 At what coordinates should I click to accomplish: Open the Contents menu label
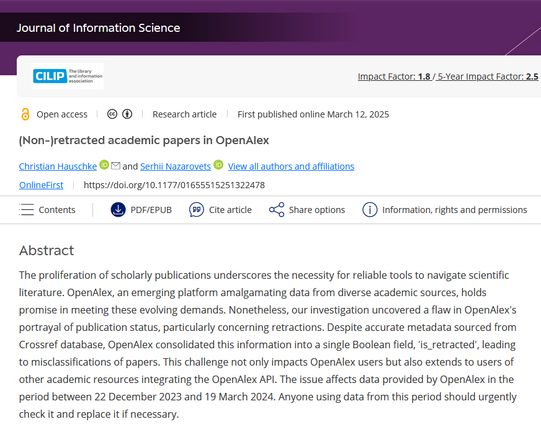(x=57, y=210)
